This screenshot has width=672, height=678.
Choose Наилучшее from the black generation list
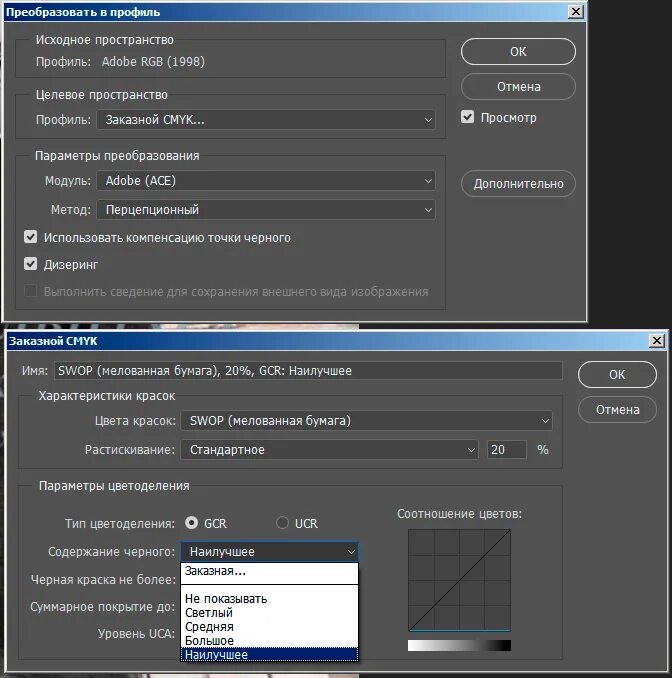pyautogui.click(x=269, y=654)
